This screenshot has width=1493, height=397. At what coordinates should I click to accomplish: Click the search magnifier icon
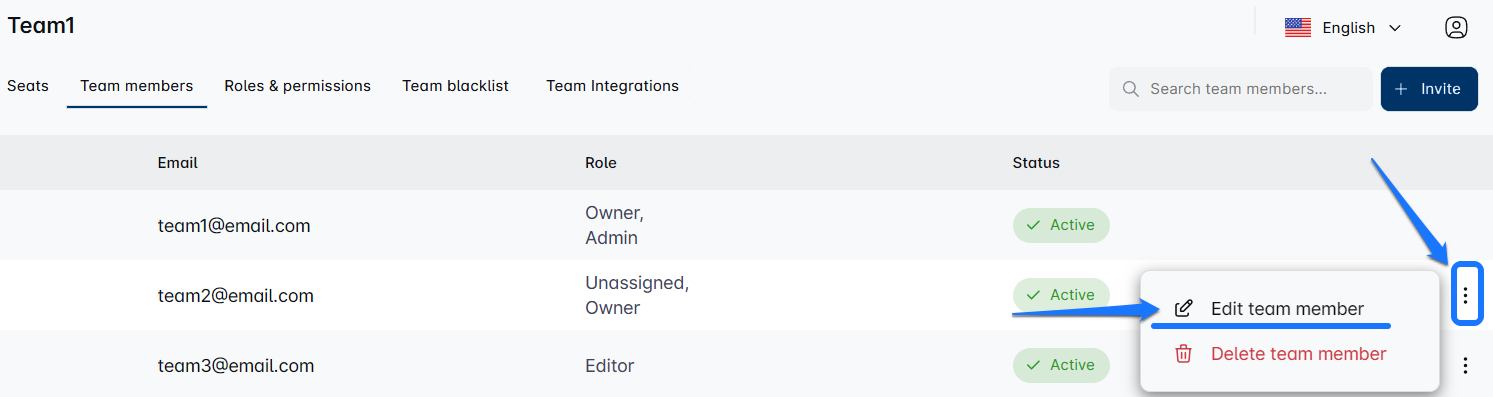[1131, 89]
